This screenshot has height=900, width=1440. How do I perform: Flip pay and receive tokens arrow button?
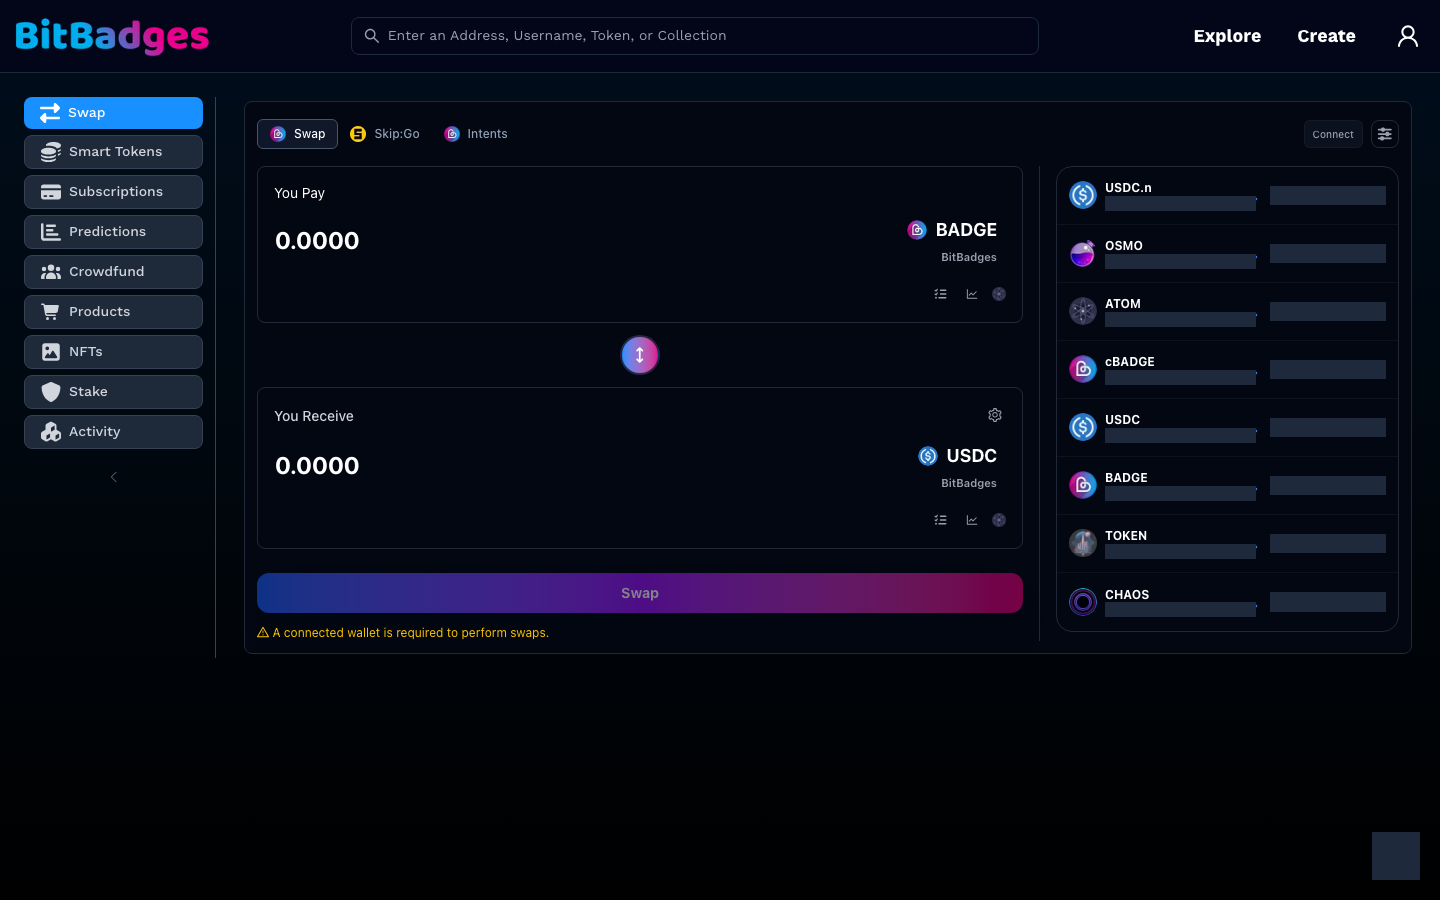640,355
